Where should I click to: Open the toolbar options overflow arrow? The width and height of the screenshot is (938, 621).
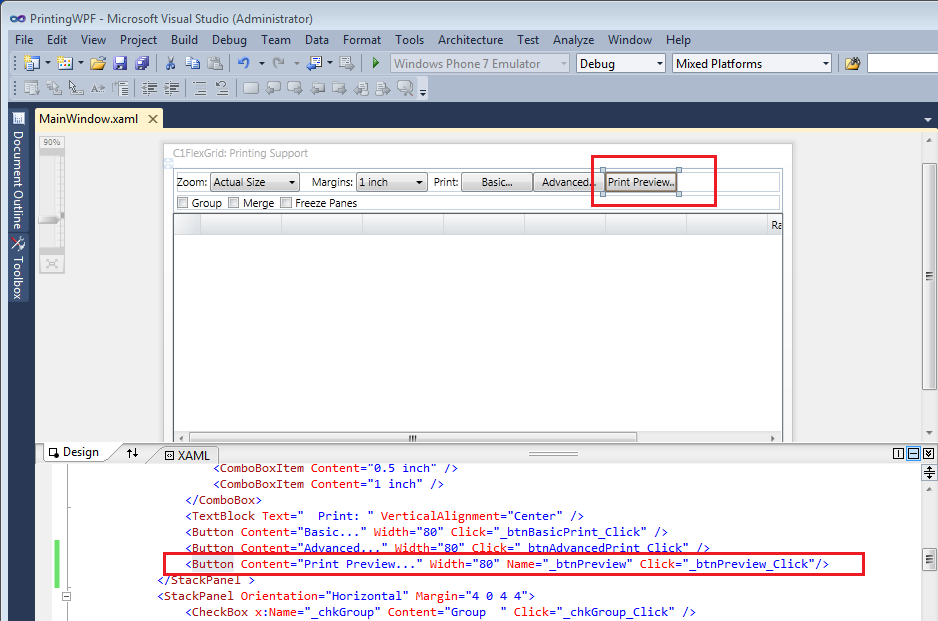tap(423, 92)
